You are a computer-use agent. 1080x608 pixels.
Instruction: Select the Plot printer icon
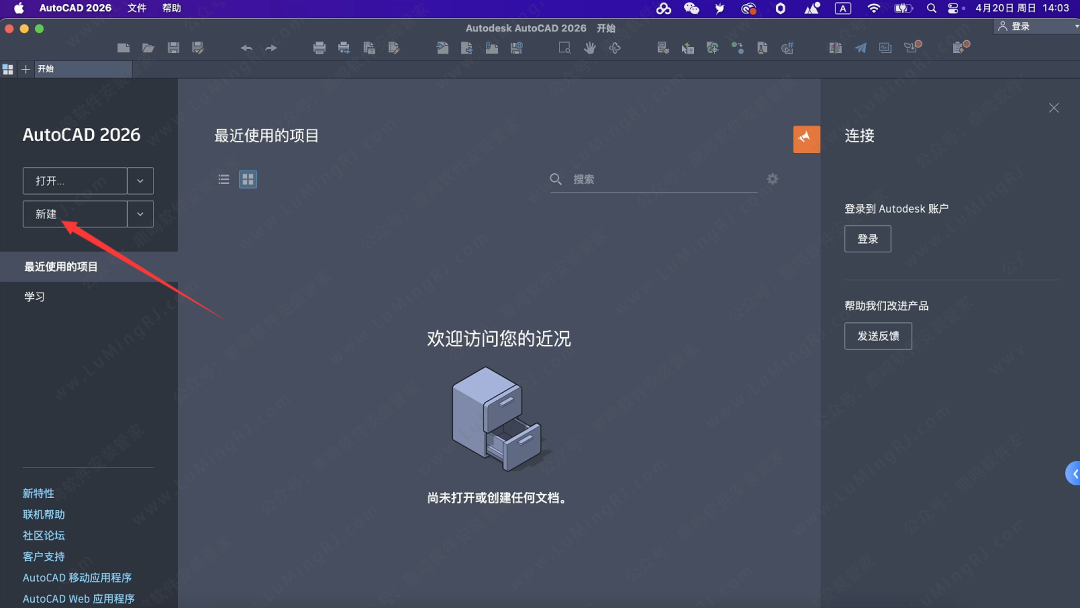[319, 47]
